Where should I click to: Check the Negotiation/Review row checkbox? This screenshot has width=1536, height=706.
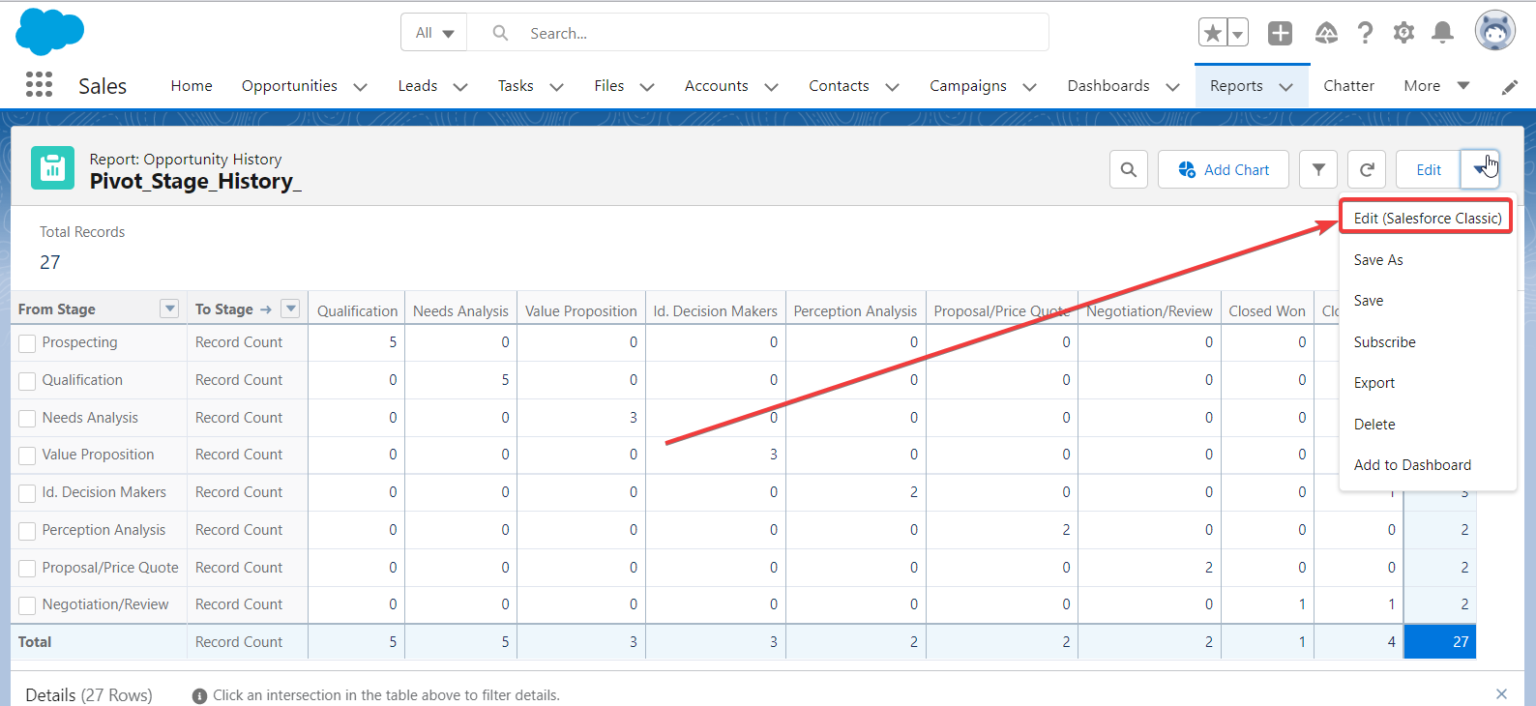pos(26,605)
